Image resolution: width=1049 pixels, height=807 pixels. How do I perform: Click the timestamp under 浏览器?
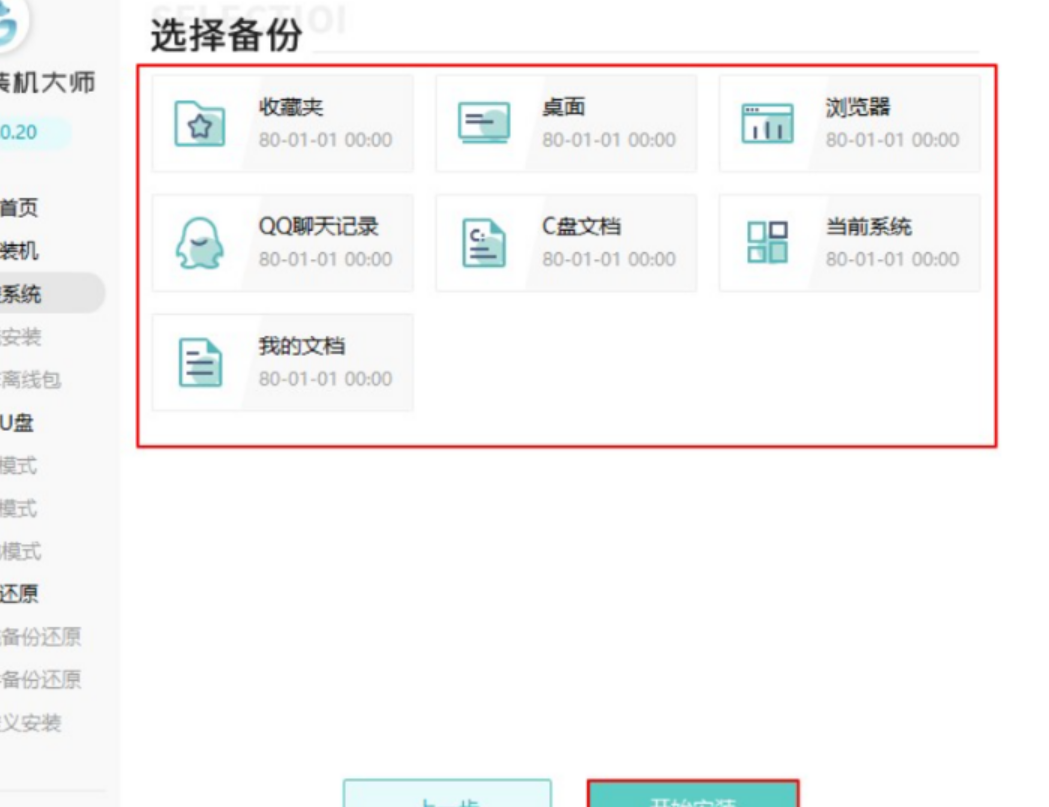tap(892, 140)
